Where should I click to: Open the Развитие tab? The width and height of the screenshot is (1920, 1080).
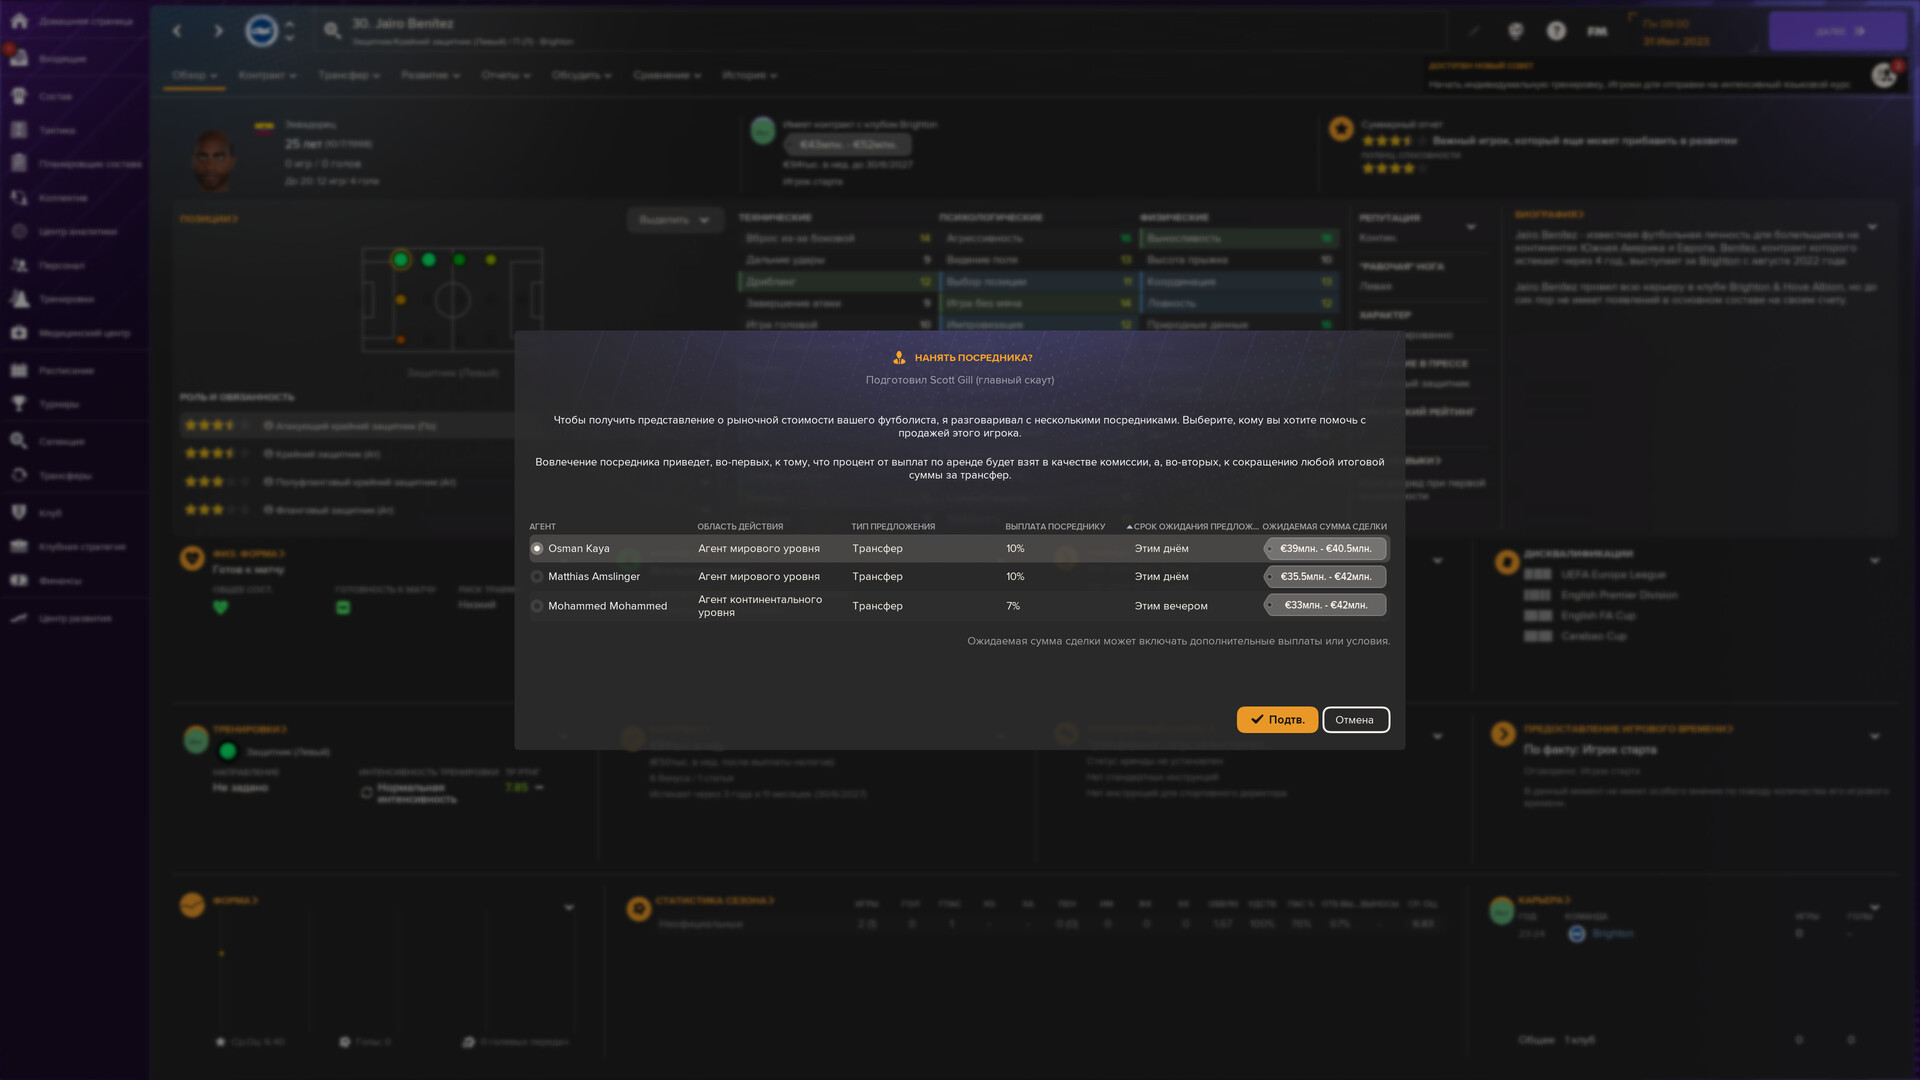(430, 75)
